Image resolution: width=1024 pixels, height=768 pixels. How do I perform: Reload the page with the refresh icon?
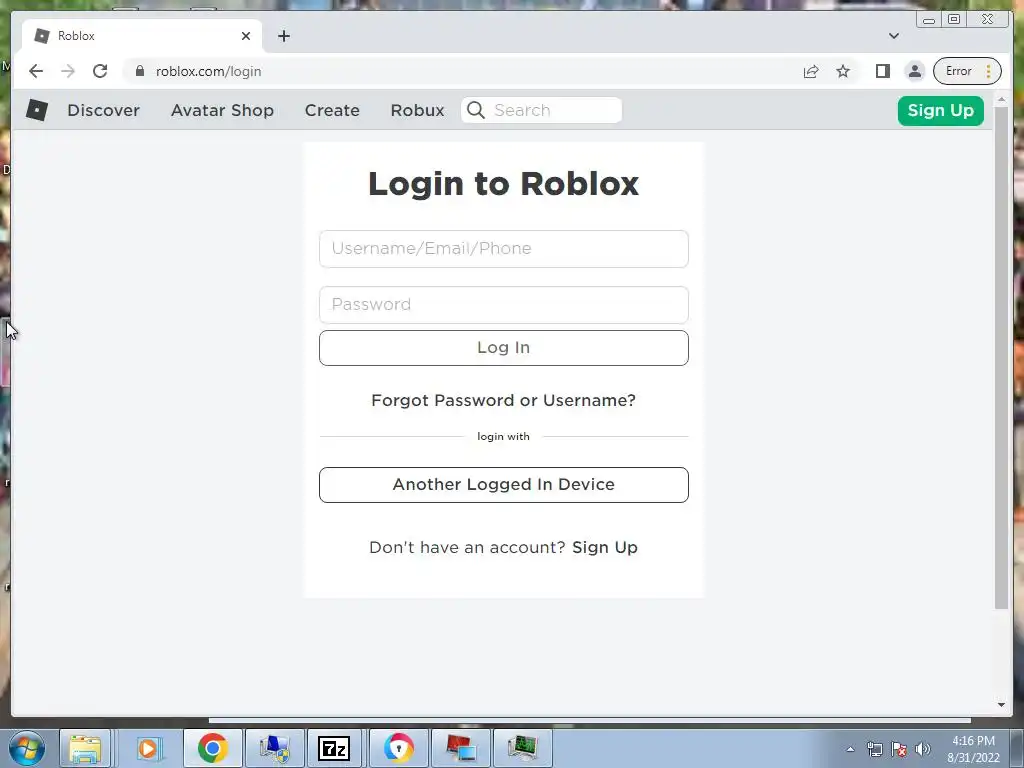point(100,71)
